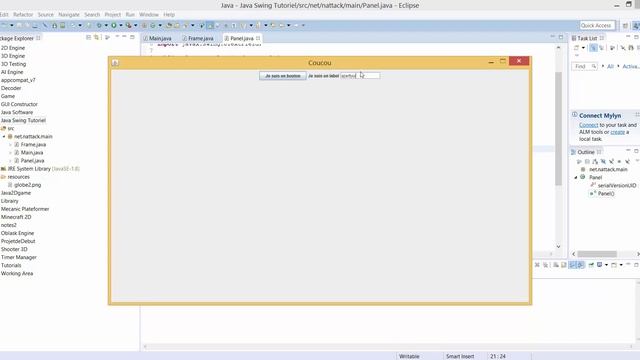640x360 pixels.
Task: Toggle Hide Static Members in Outline
Action: [611, 162]
